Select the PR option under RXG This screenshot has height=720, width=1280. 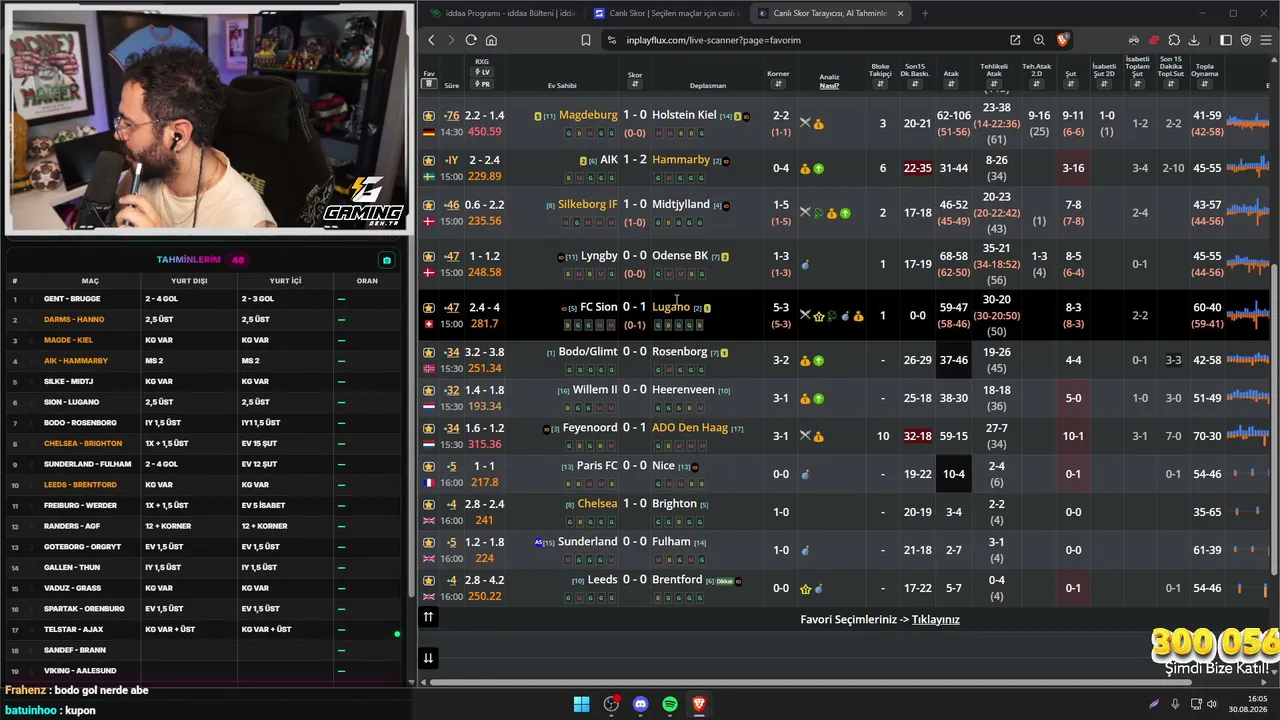pyautogui.click(x=483, y=84)
